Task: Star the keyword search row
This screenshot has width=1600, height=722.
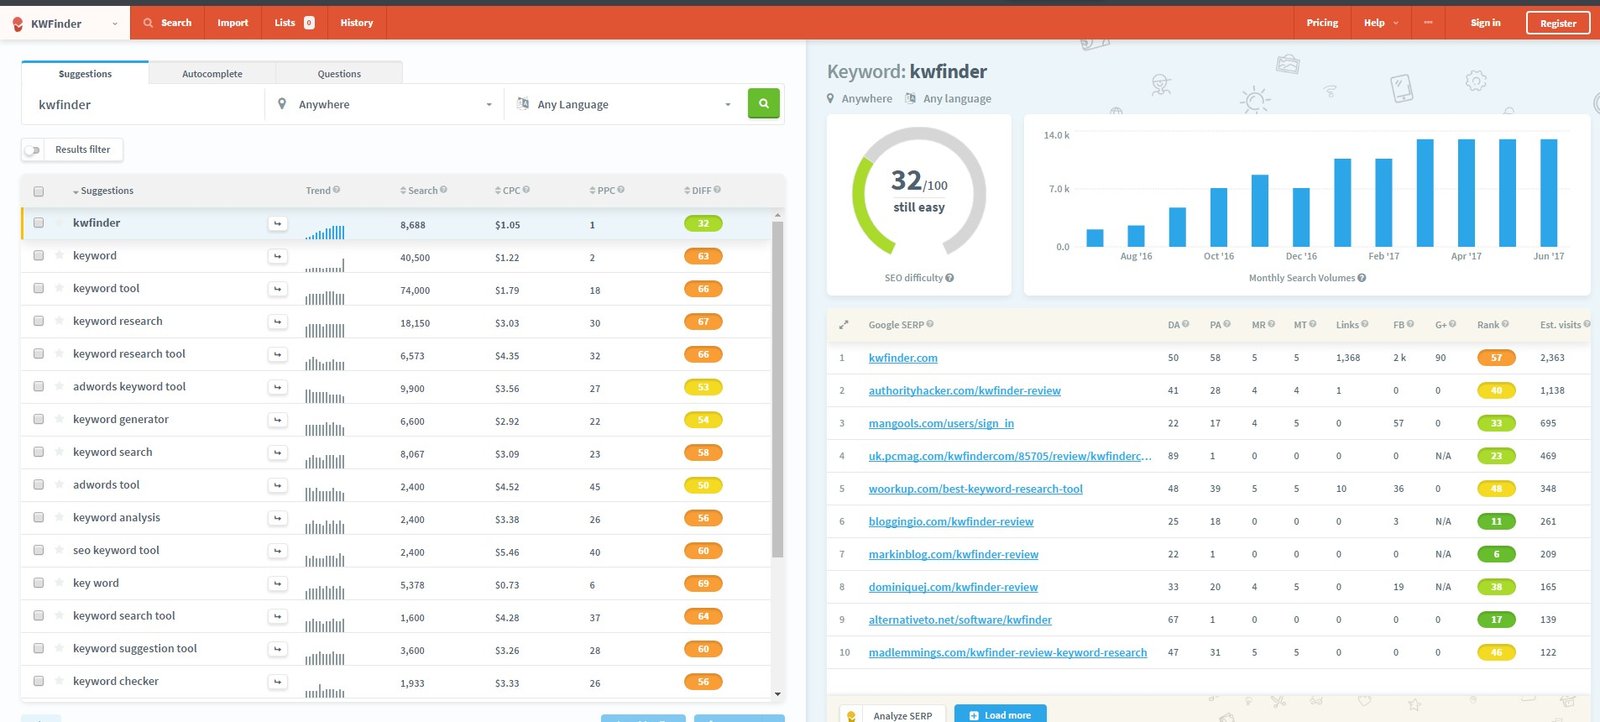Action: coord(60,452)
